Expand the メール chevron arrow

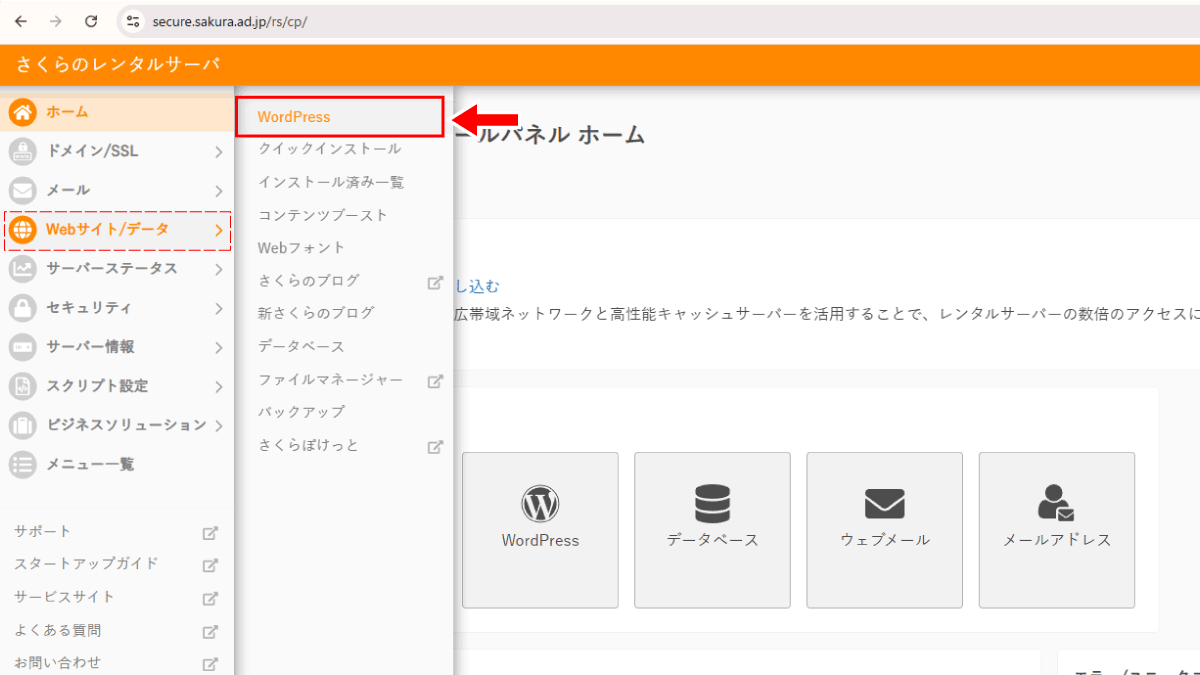click(219, 191)
